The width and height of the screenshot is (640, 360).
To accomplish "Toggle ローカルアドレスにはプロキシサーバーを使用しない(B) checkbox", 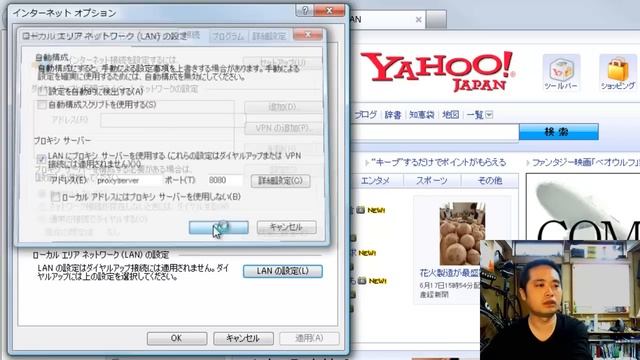I will [55, 197].
